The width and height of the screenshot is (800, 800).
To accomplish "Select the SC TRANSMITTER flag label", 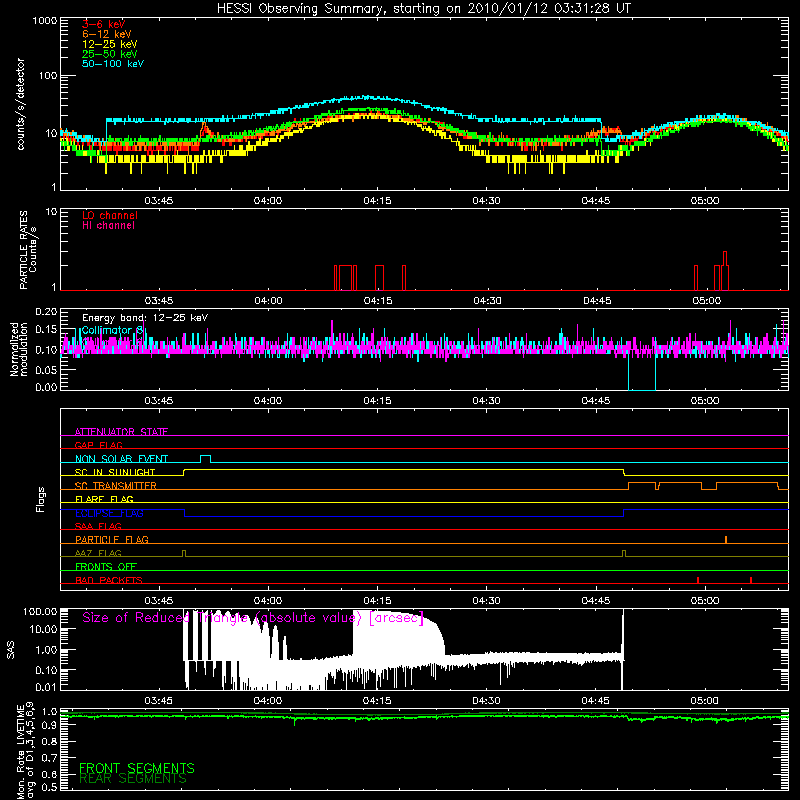I will pos(116,486).
